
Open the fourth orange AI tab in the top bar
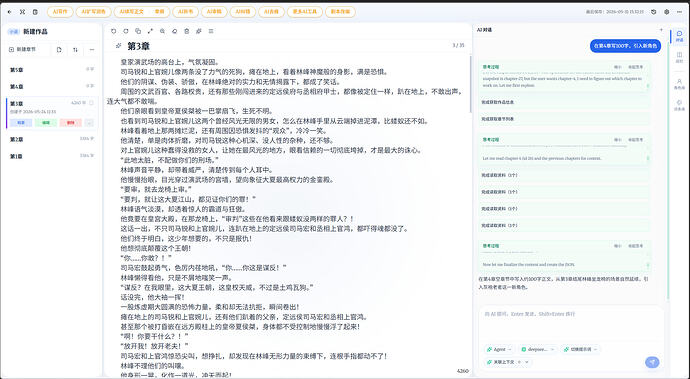coord(185,12)
